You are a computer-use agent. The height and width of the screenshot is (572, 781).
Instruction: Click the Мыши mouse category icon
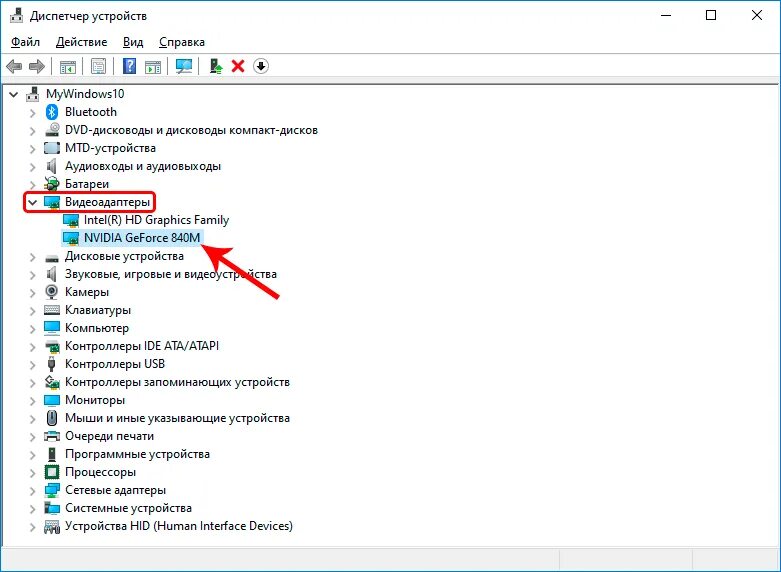(52, 418)
